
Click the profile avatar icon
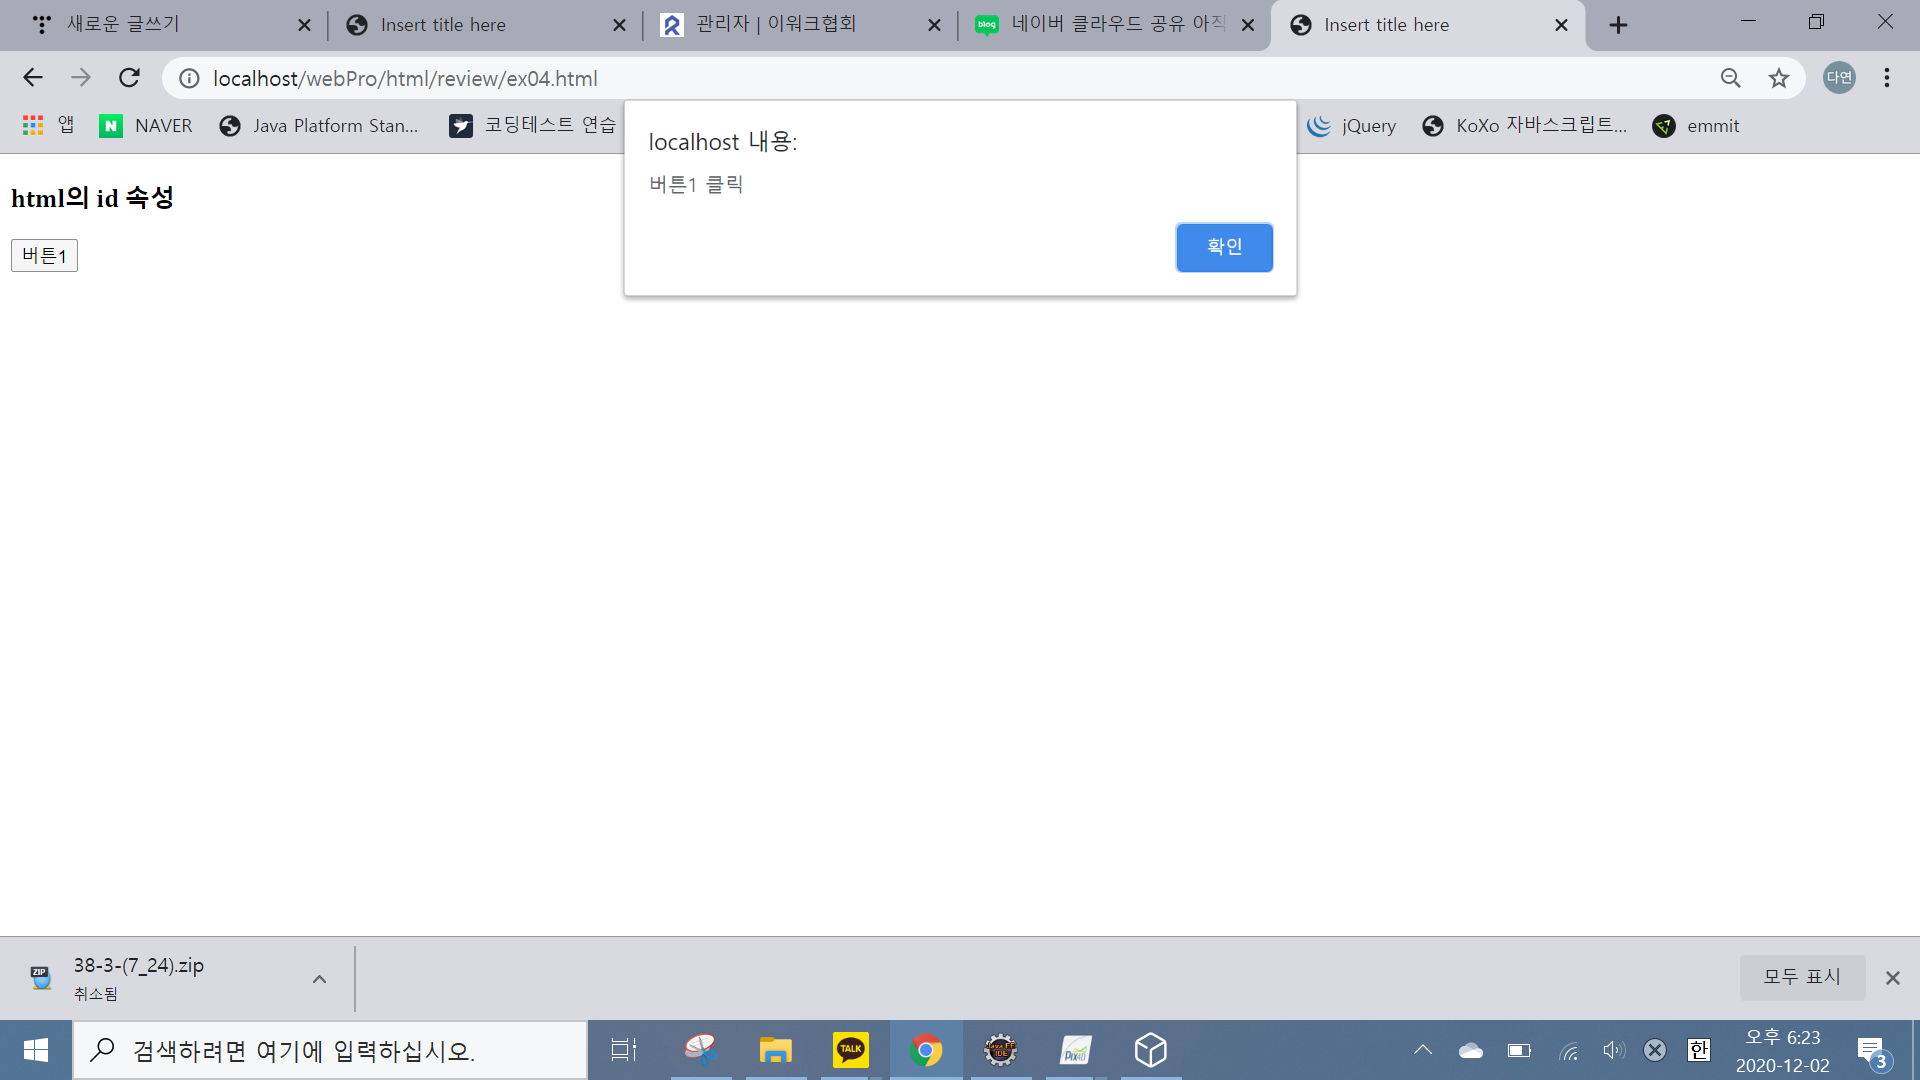click(1839, 78)
